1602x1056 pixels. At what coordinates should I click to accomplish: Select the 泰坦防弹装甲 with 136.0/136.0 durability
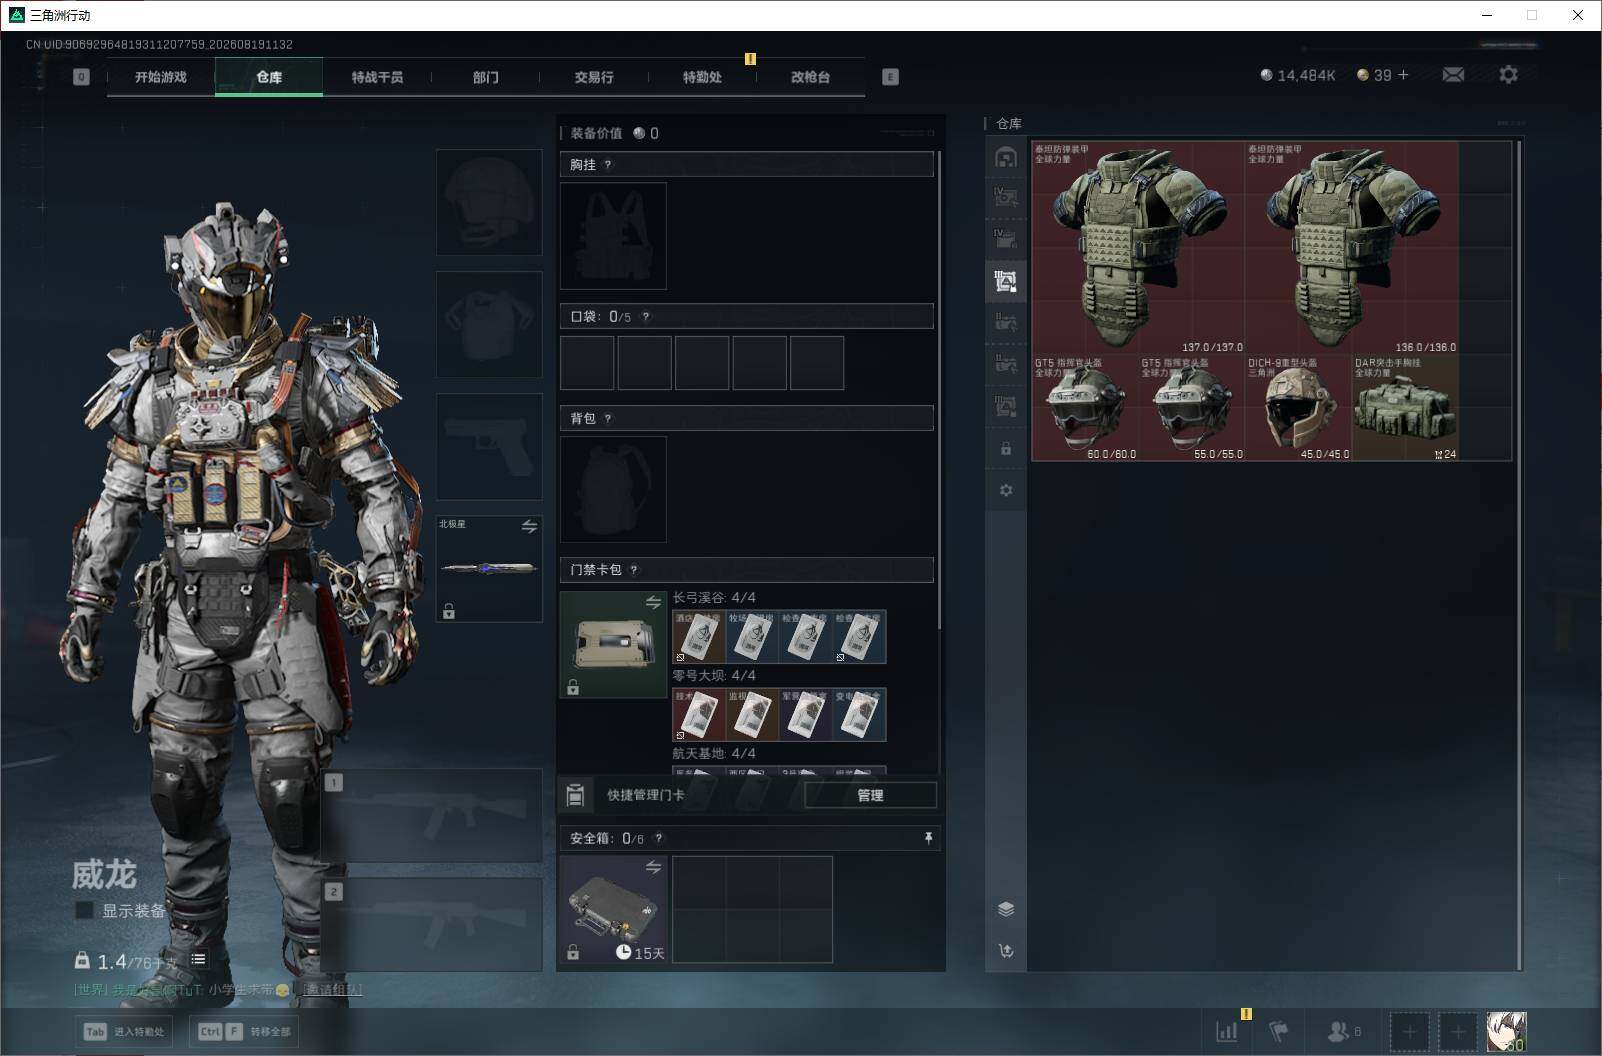(1351, 247)
